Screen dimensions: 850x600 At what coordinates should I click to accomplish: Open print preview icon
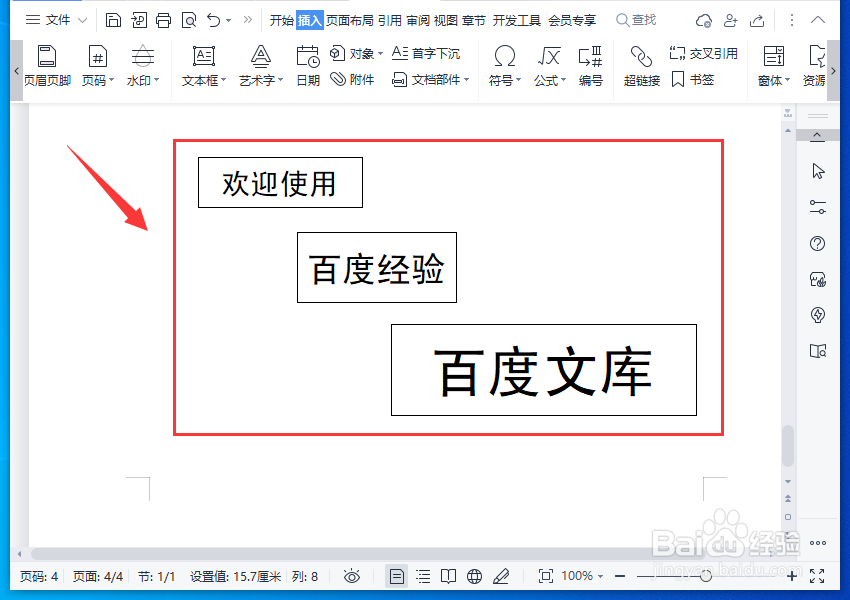[x=189, y=21]
